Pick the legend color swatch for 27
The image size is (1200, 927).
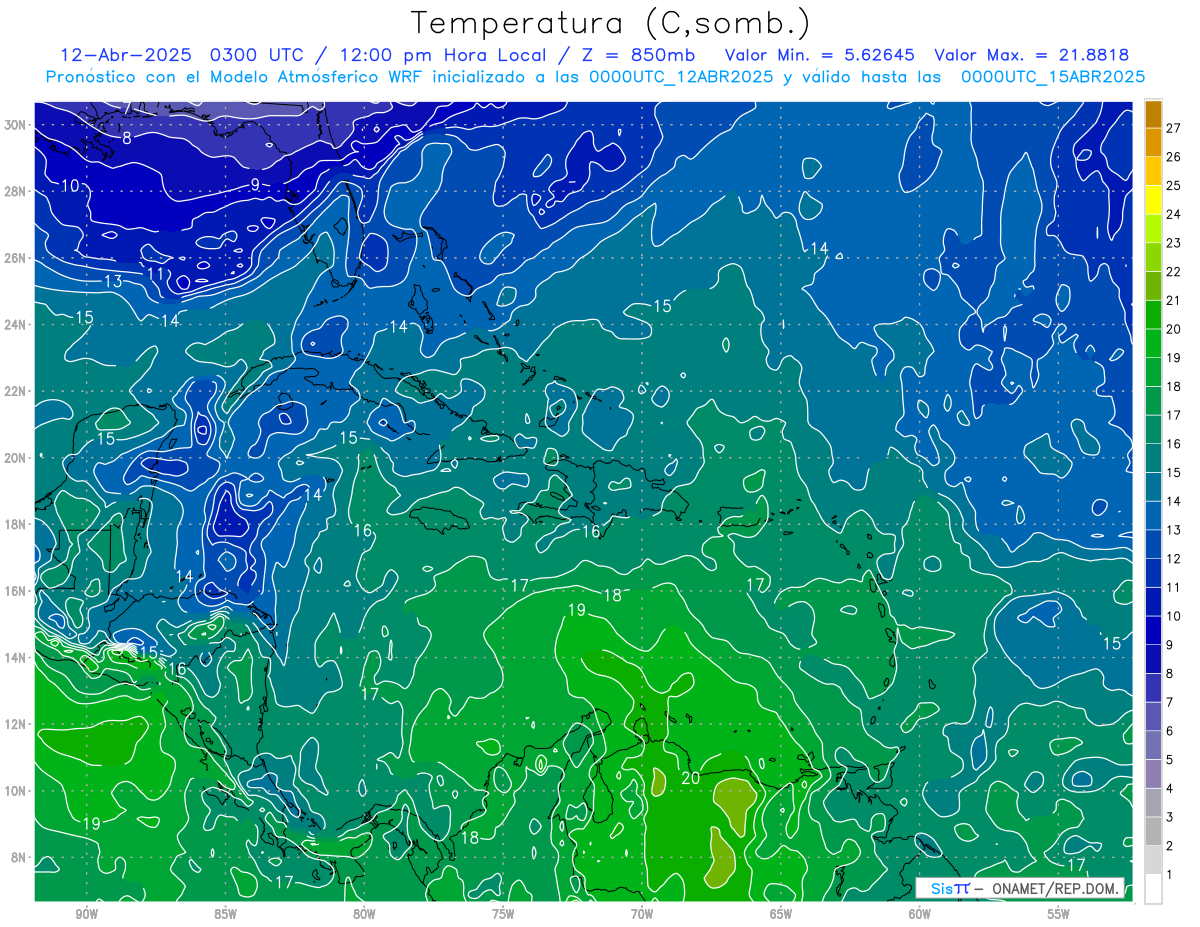[1153, 114]
